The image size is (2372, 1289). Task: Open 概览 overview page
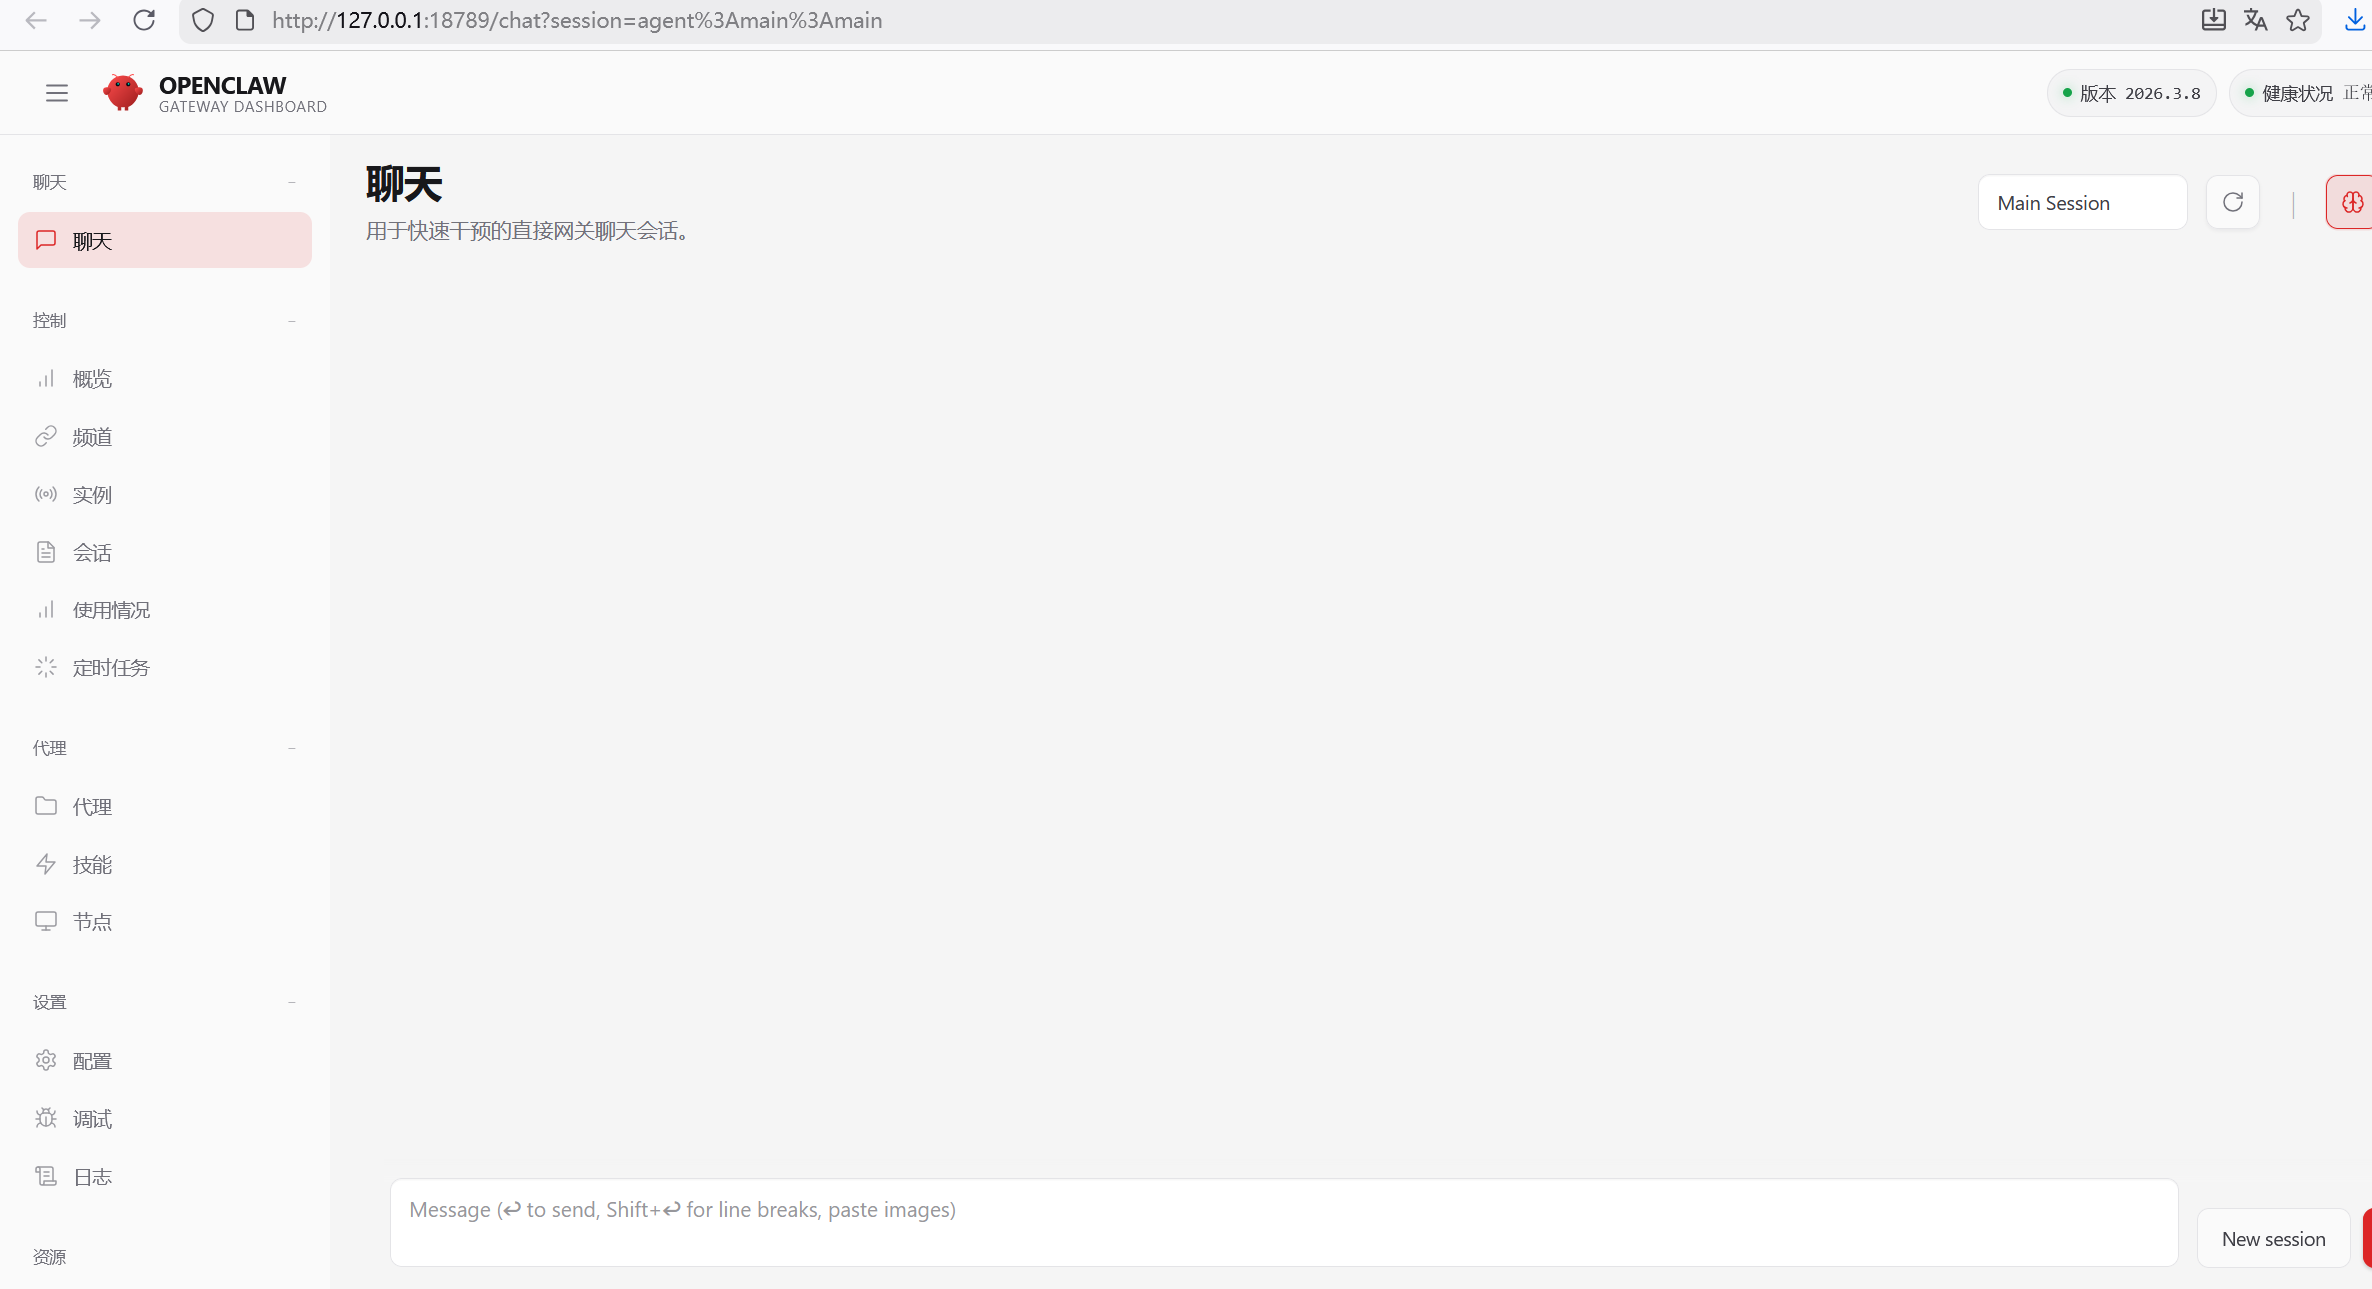coord(92,379)
